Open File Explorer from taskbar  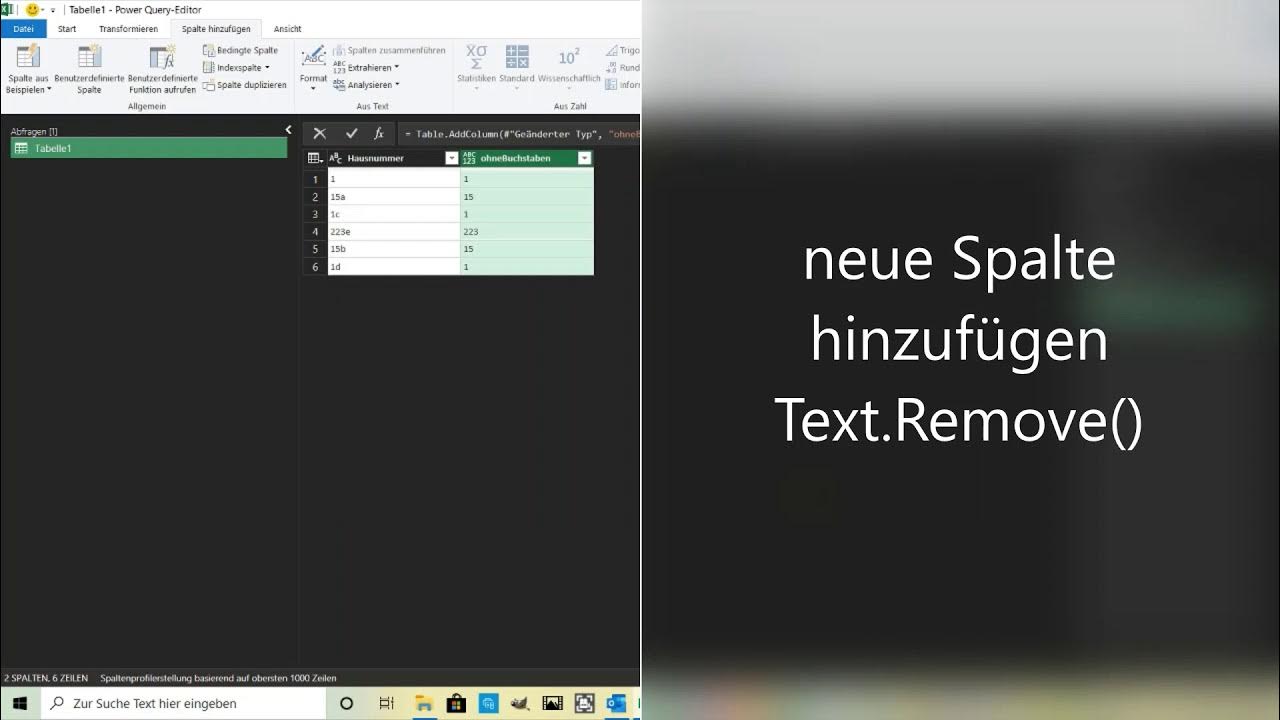pos(423,703)
